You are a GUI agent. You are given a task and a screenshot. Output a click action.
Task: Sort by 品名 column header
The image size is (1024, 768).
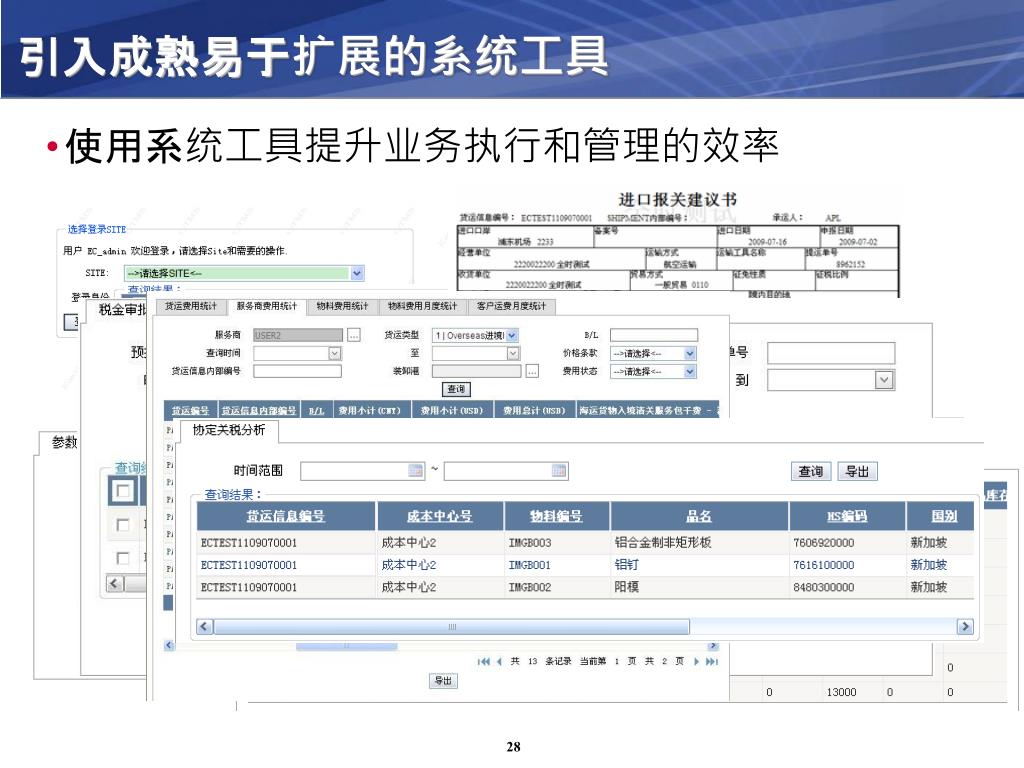(699, 516)
